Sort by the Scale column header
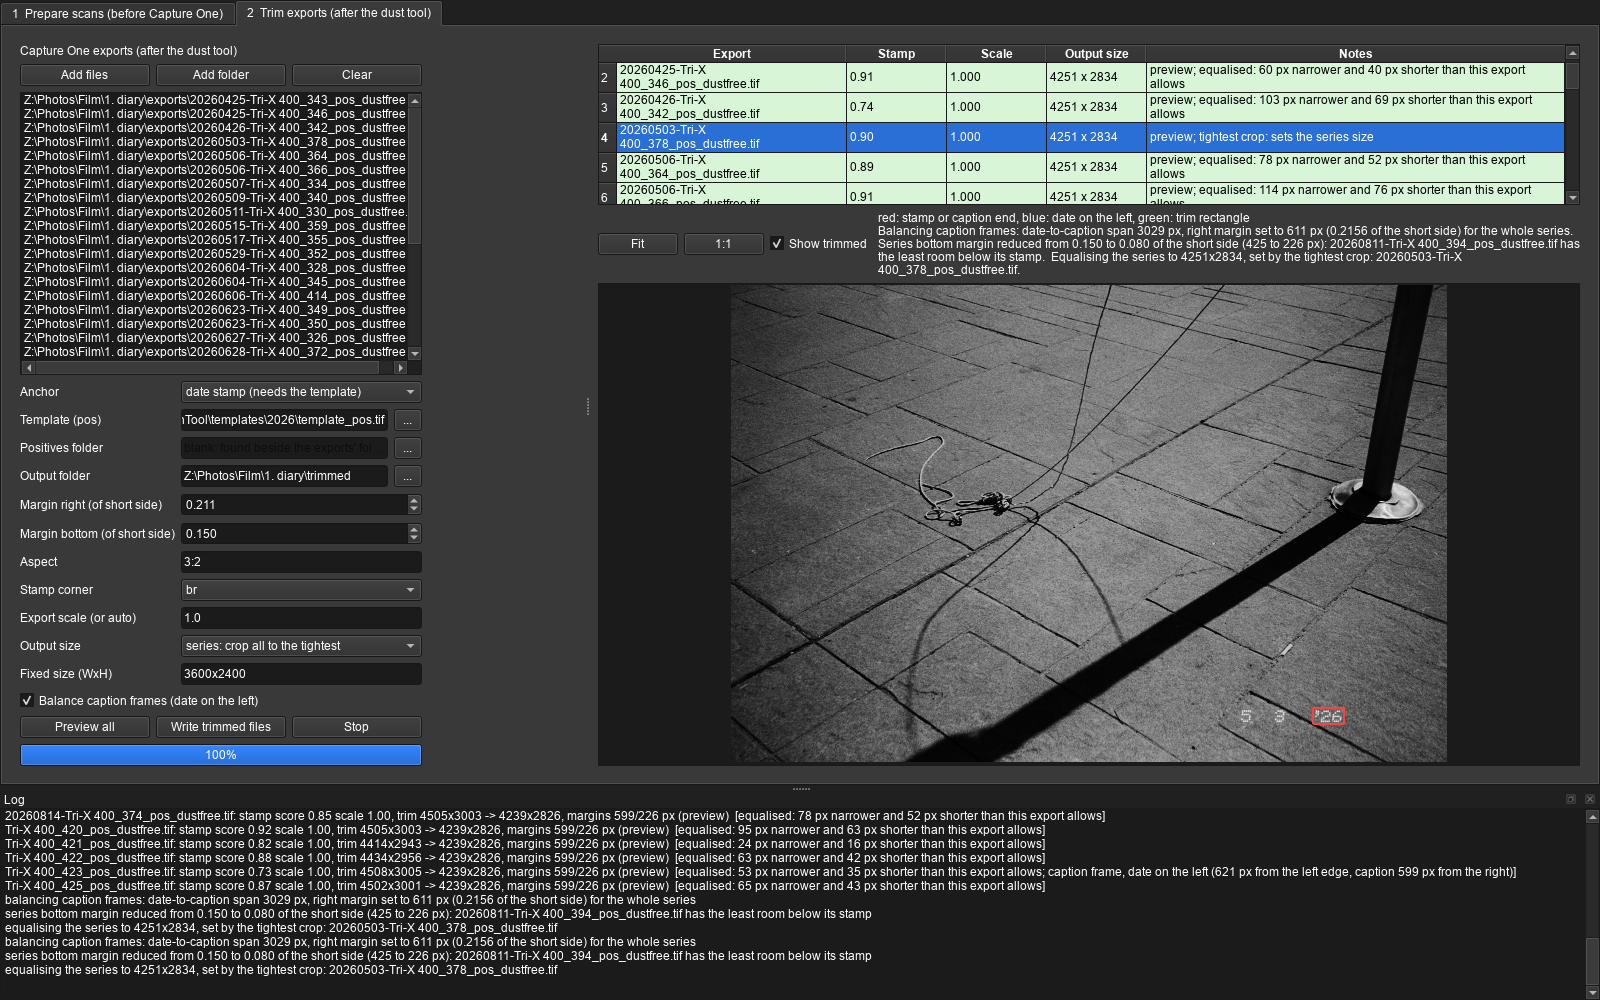Image resolution: width=1600 pixels, height=1000 pixels. pos(996,54)
